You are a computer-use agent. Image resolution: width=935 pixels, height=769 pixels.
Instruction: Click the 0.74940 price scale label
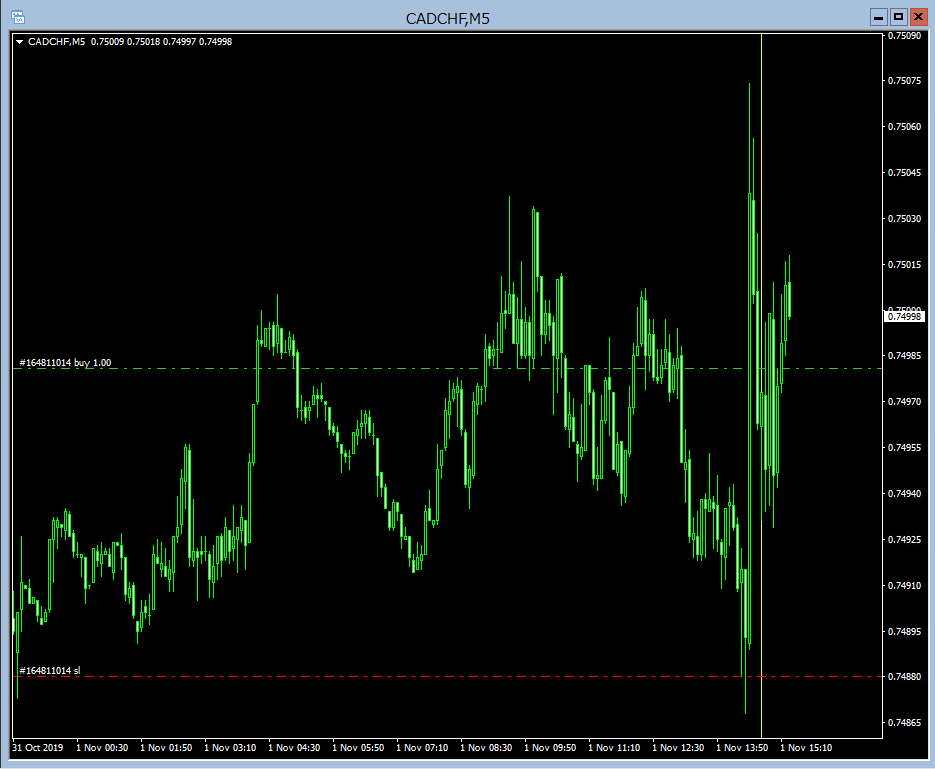point(904,493)
